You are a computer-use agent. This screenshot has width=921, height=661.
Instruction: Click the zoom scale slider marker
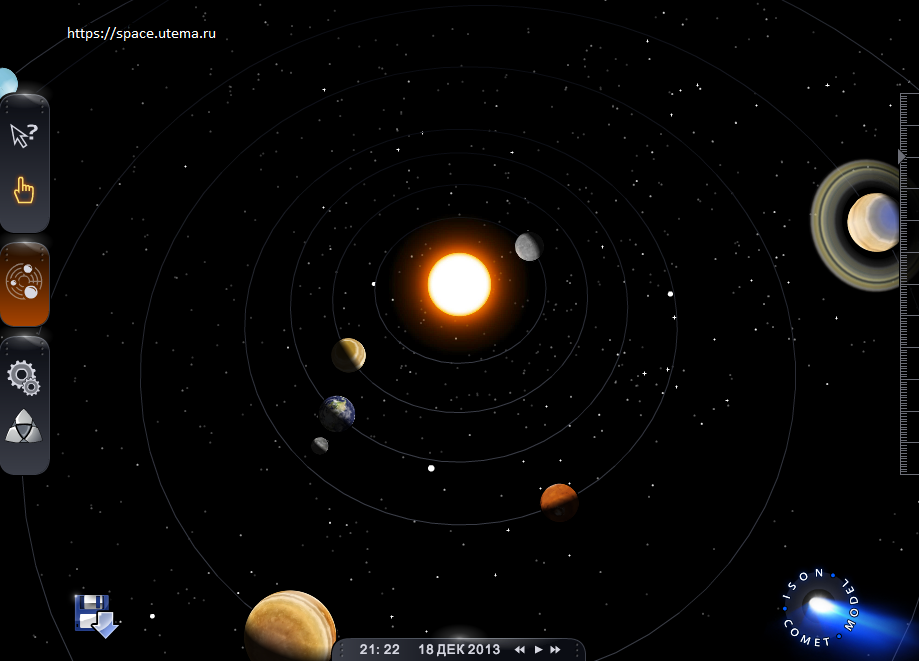pyautogui.click(x=902, y=157)
